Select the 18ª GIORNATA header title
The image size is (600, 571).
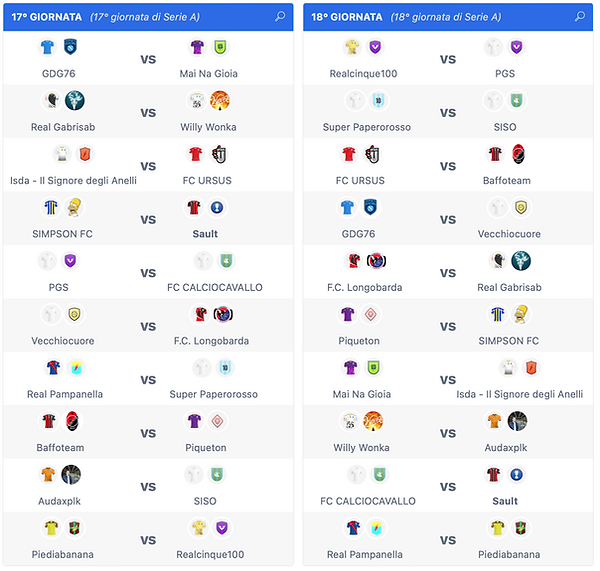pos(347,17)
